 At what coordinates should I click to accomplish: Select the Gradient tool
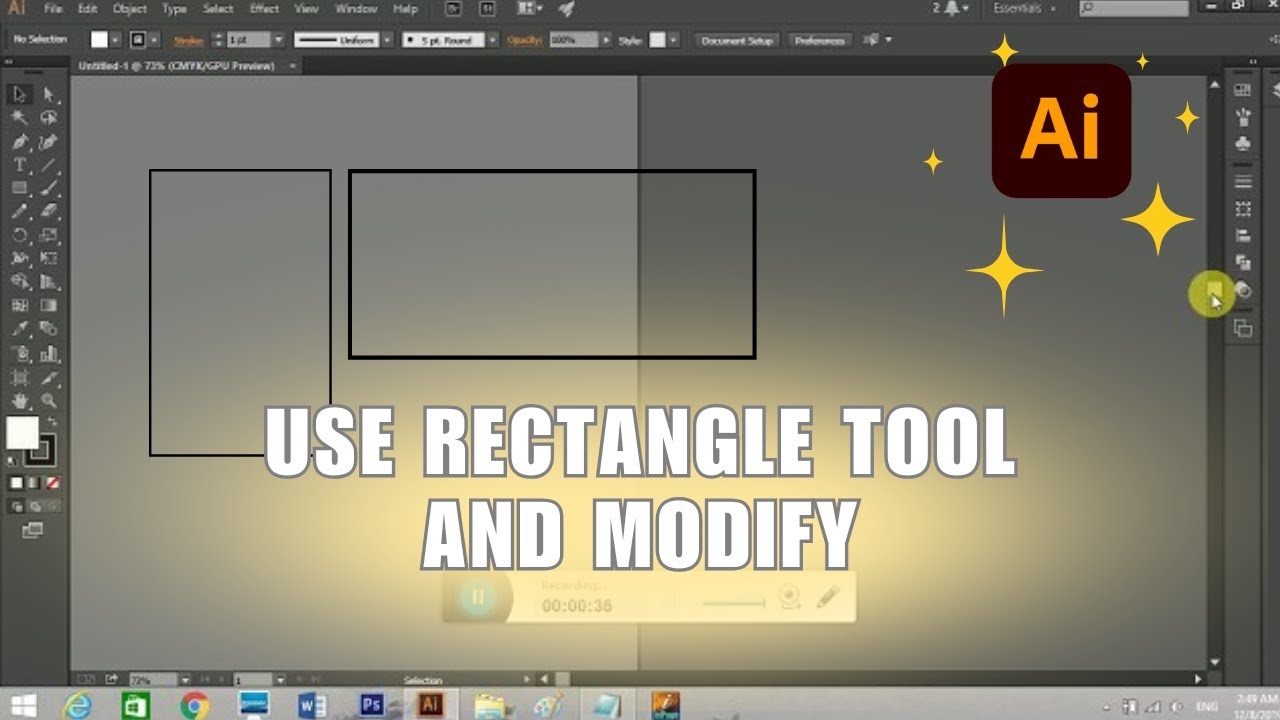coord(49,305)
